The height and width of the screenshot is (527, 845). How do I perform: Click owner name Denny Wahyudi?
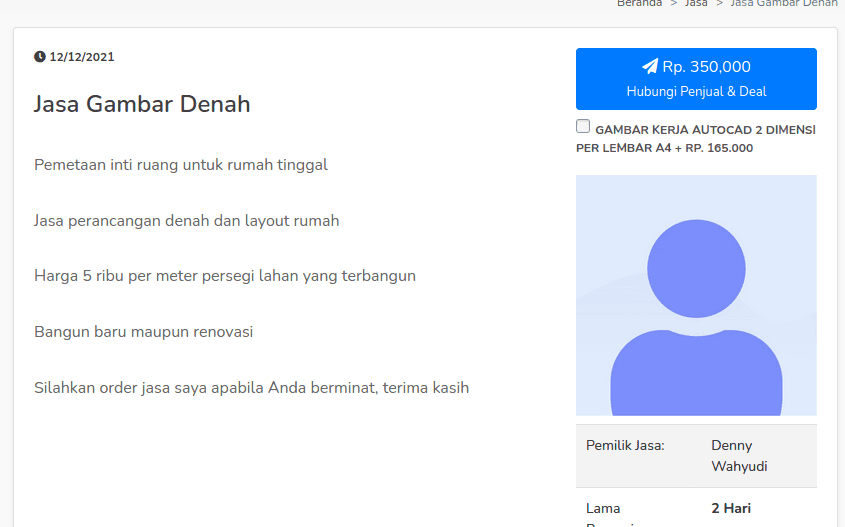point(739,456)
